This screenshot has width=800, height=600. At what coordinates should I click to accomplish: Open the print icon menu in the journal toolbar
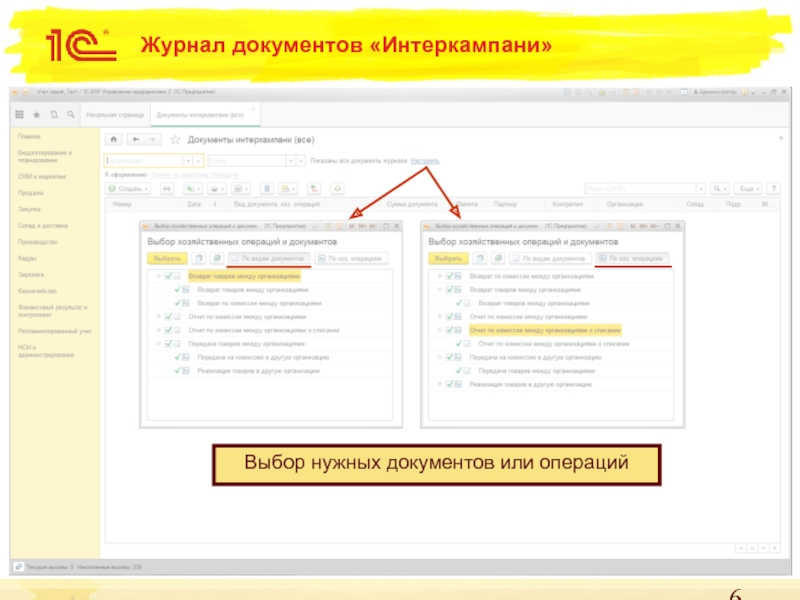[217, 189]
